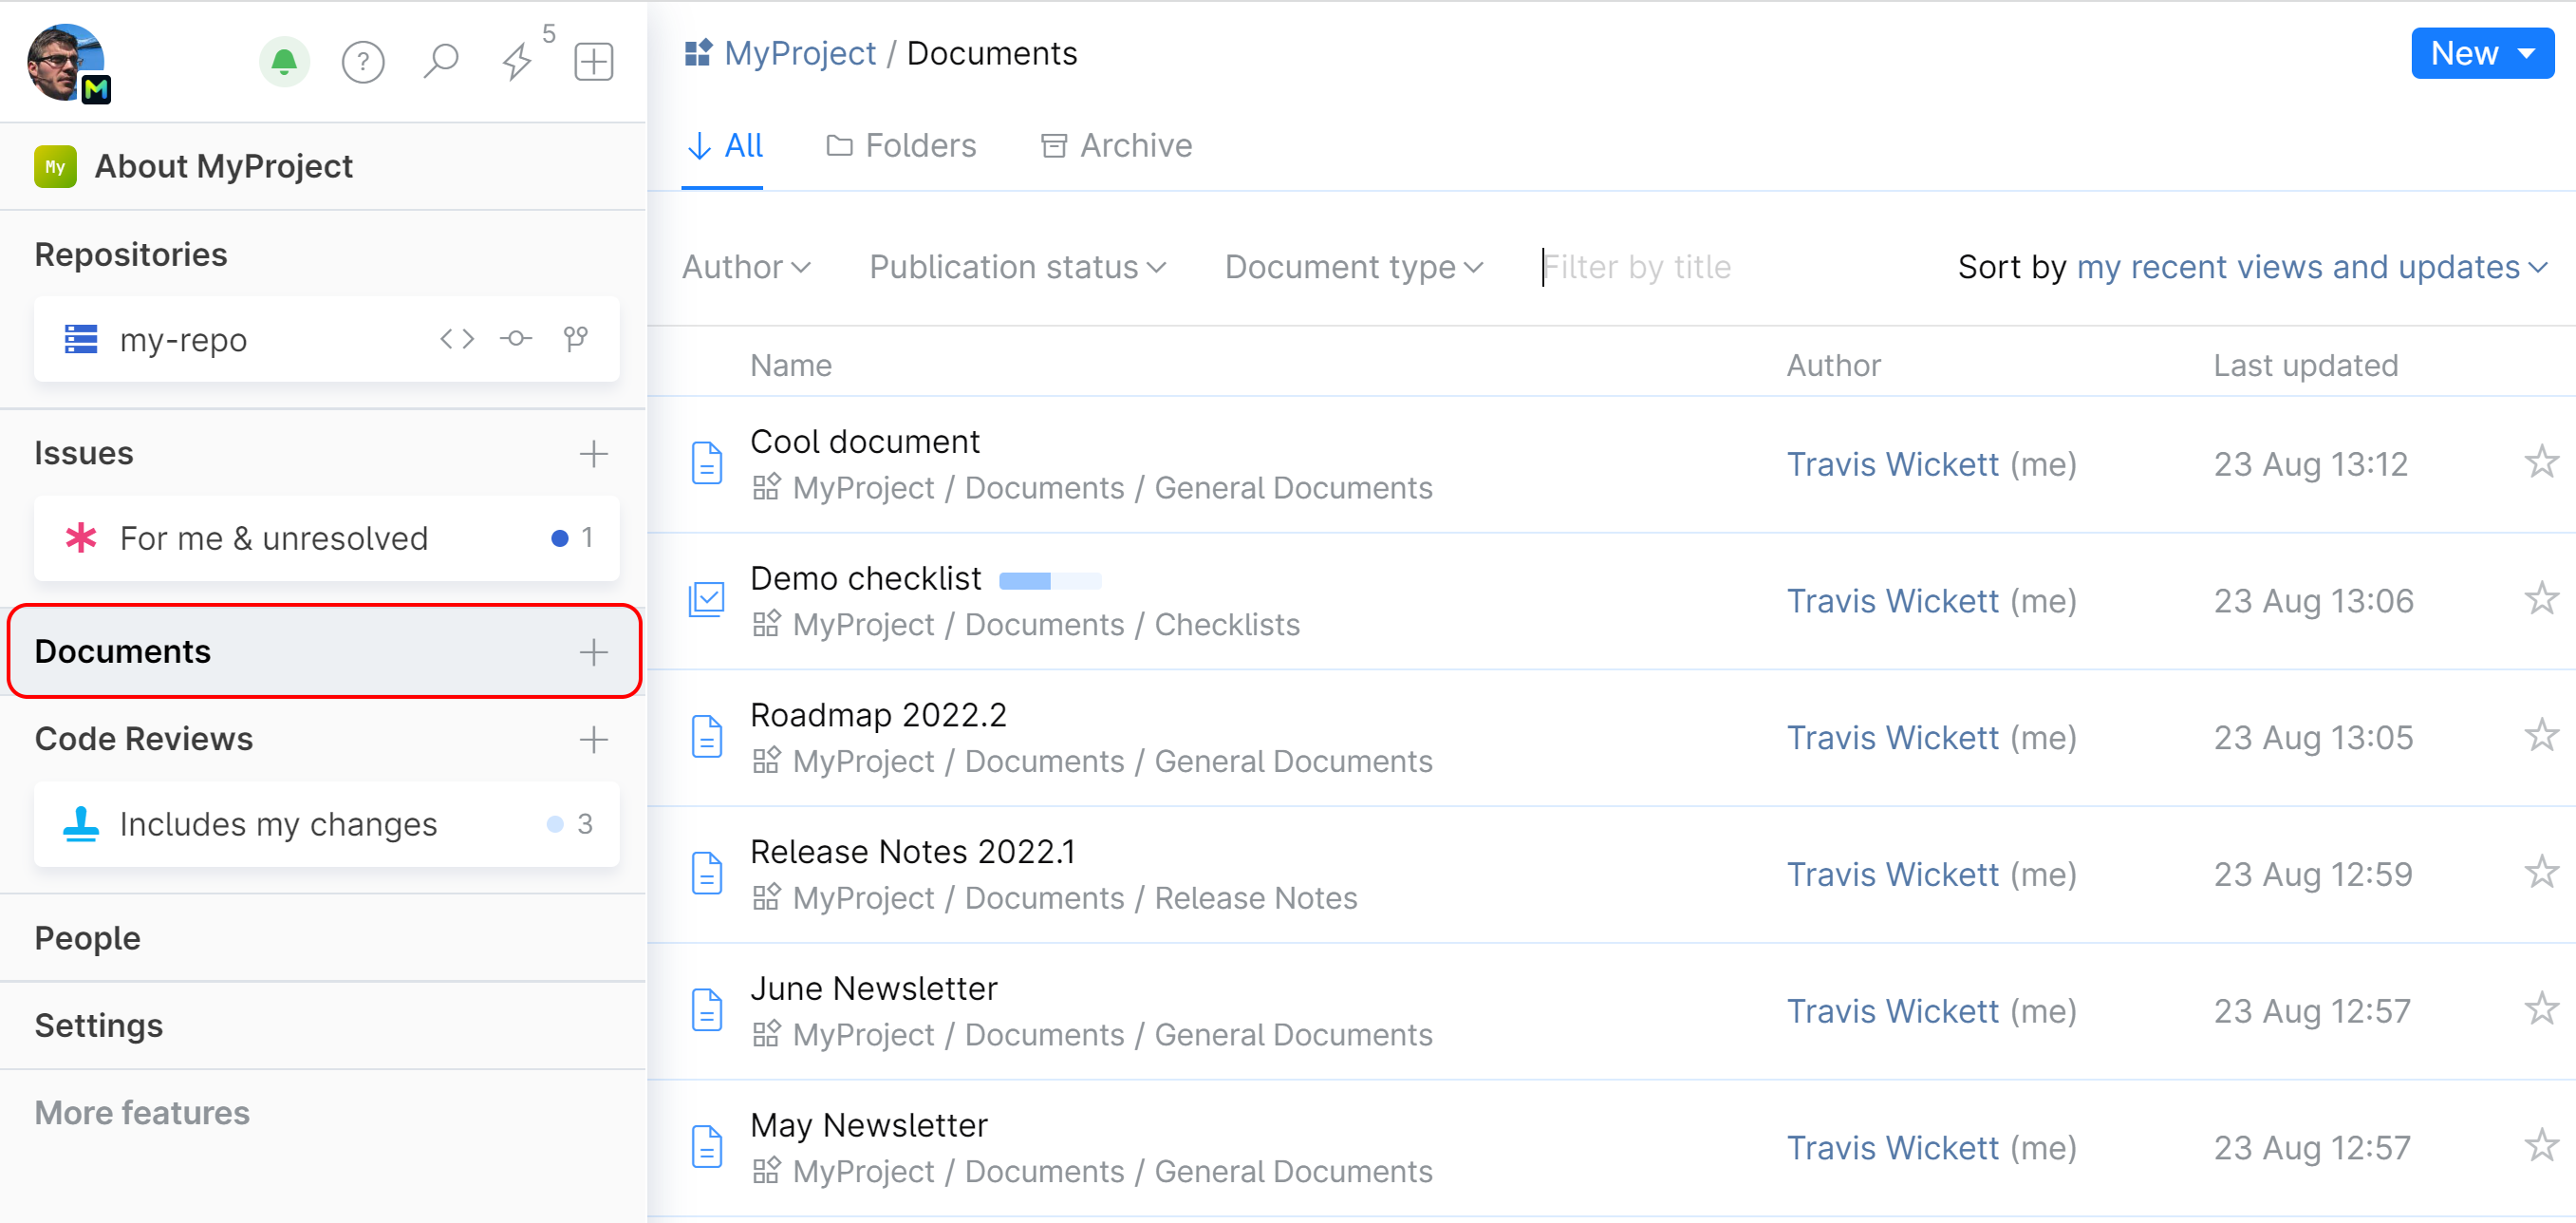Open the Author filter dropdown
2576x1223 pixels.
pyautogui.click(x=747, y=266)
